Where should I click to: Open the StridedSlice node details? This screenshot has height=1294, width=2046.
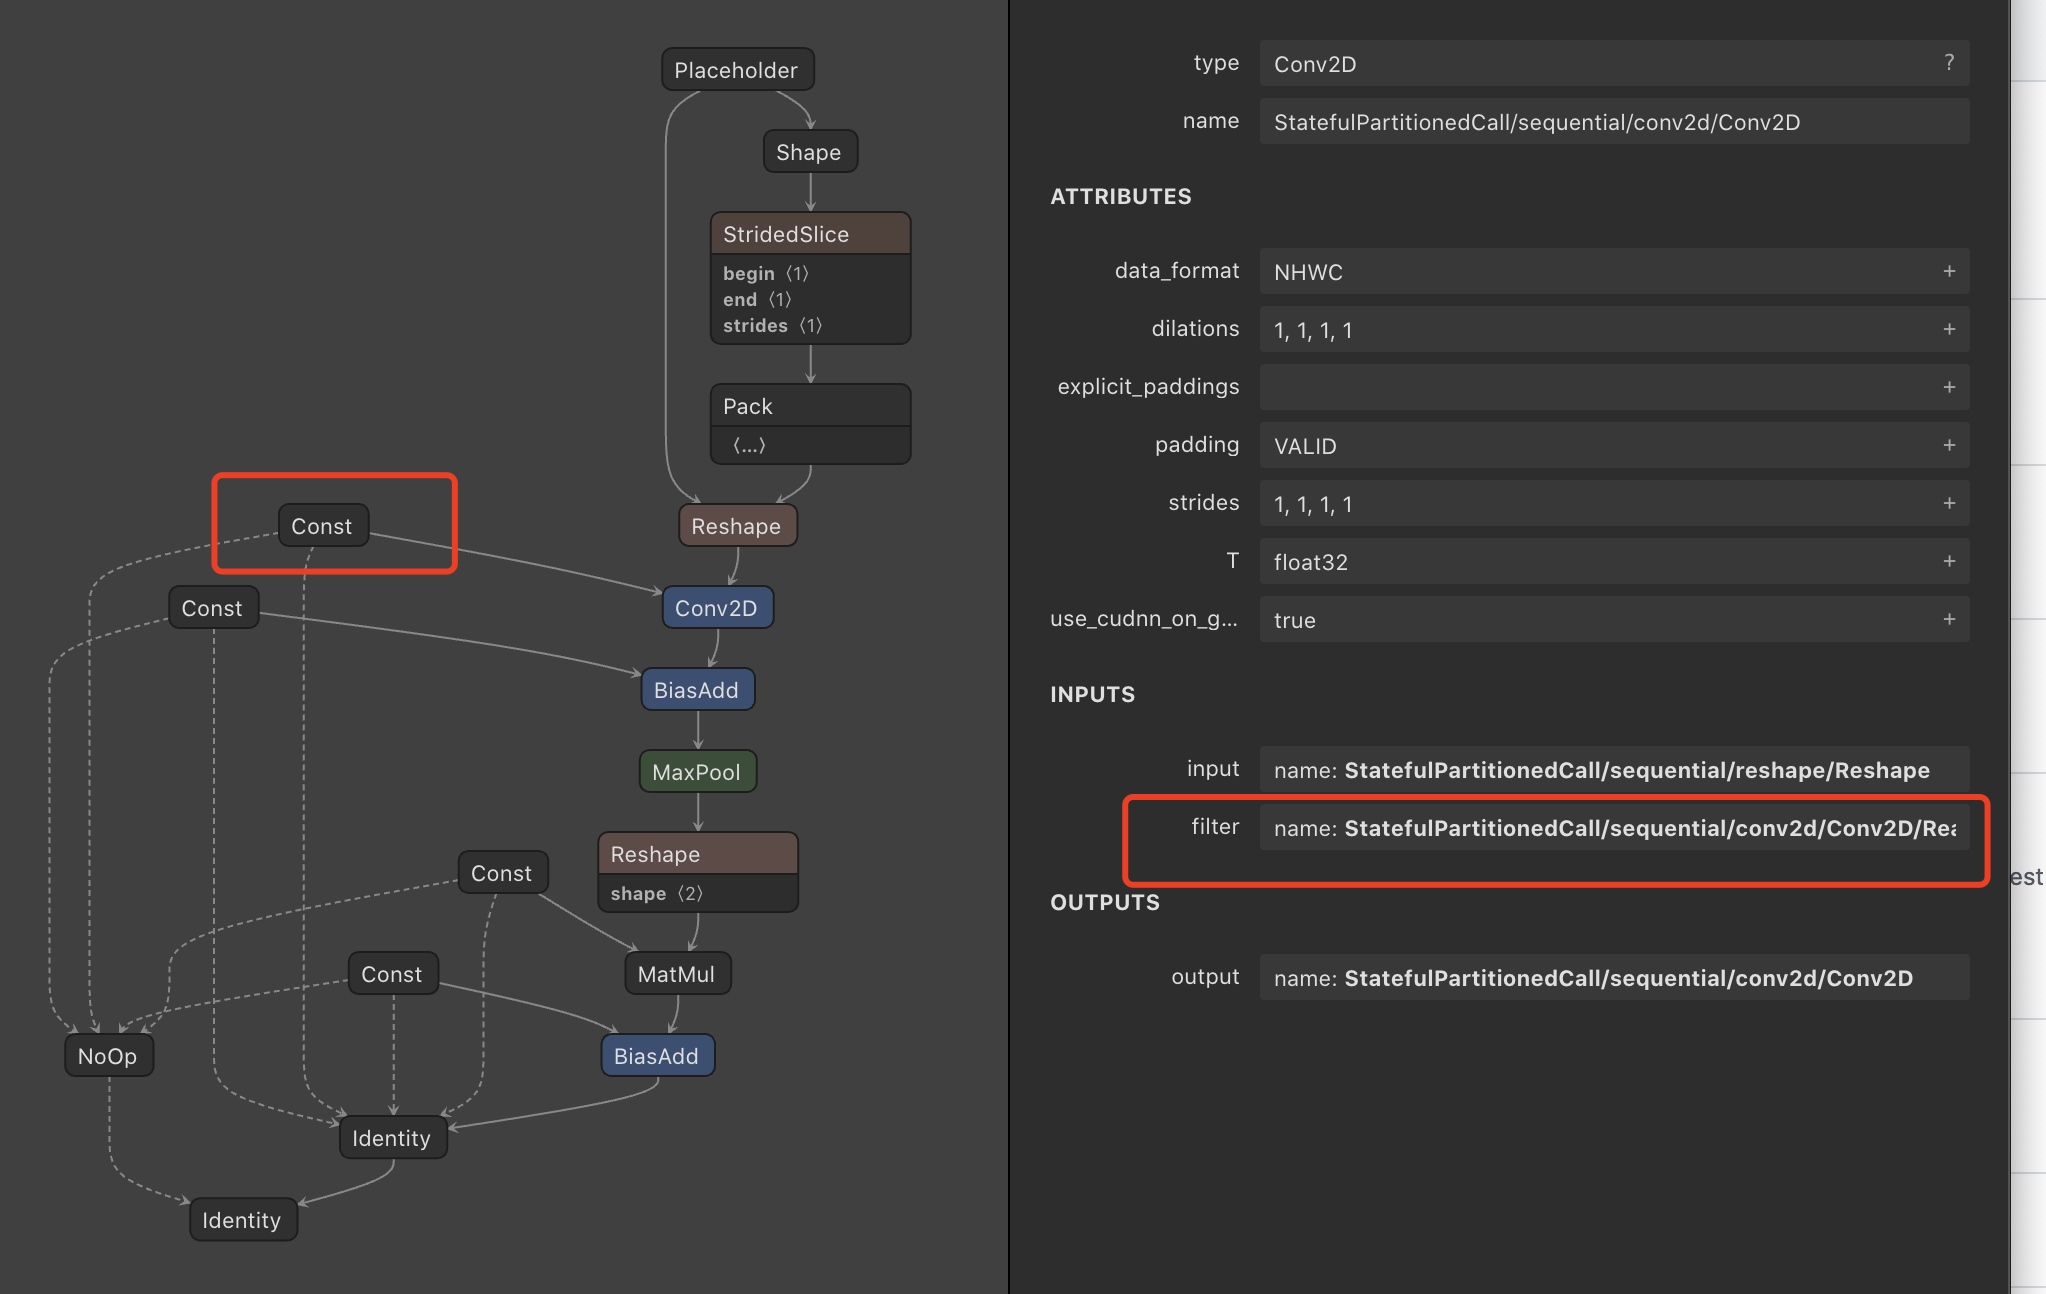pyautogui.click(x=810, y=233)
